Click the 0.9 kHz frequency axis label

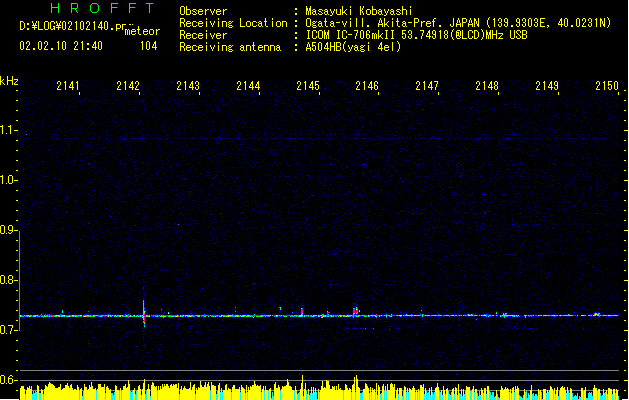tap(8, 230)
